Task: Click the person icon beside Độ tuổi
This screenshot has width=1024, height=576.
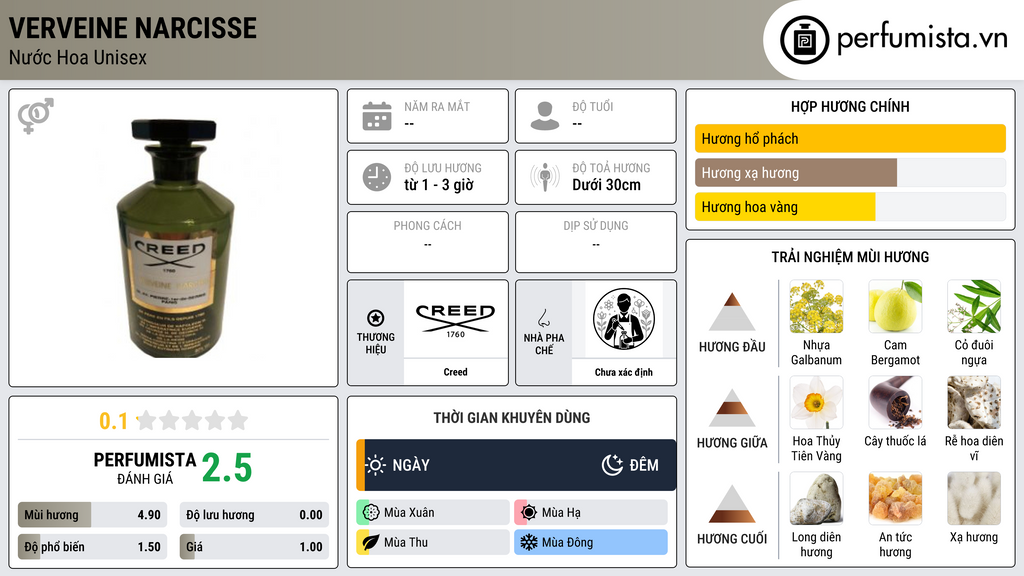Action: [545, 116]
